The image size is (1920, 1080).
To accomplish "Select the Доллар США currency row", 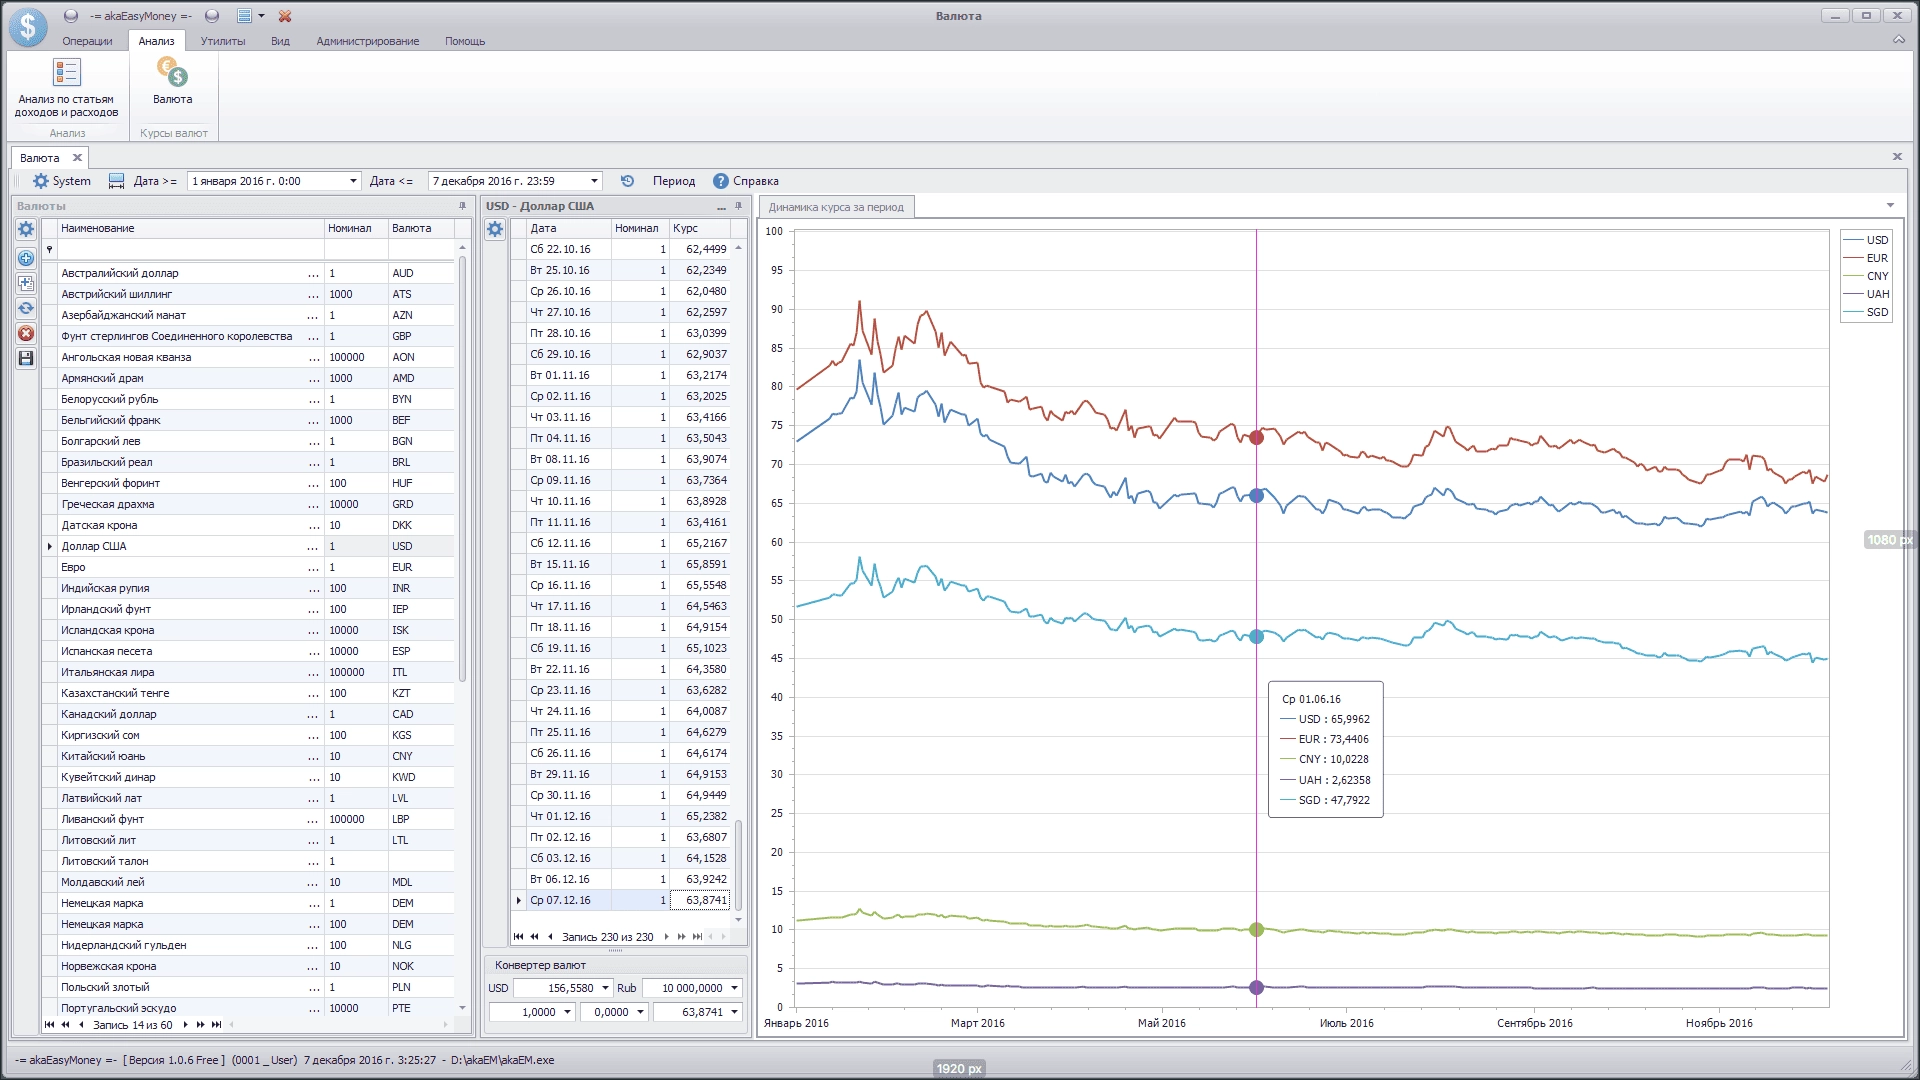I will point(248,546).
